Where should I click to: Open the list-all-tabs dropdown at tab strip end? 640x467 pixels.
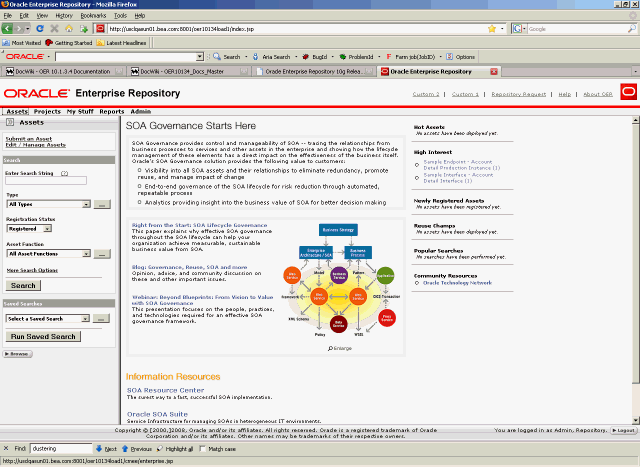pos(635,71)
